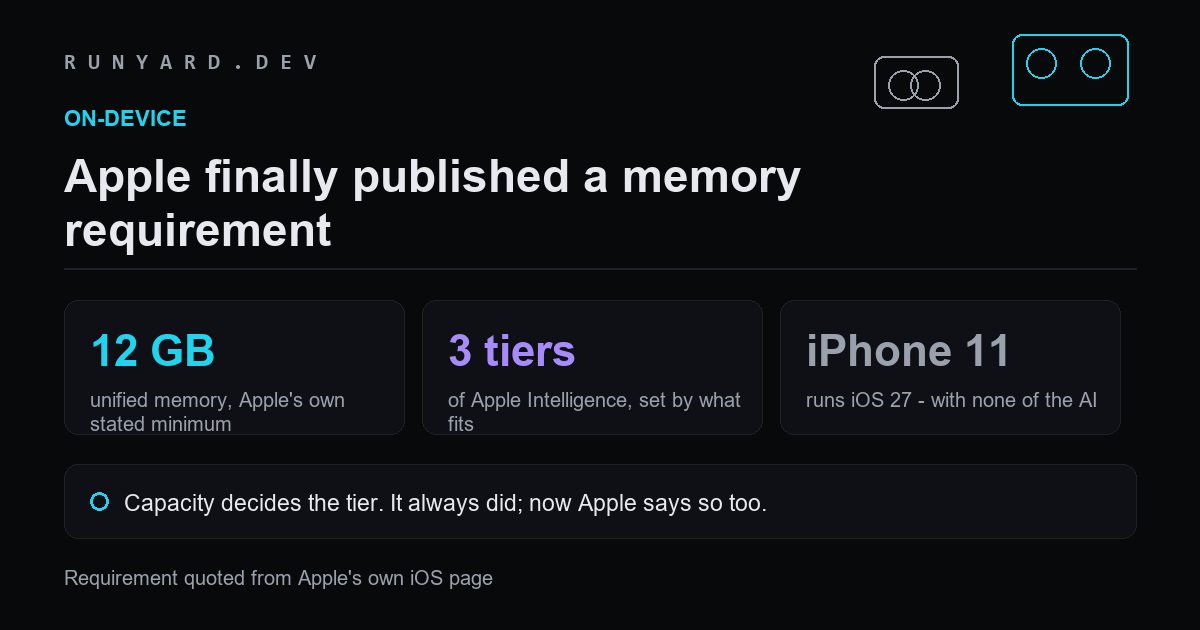The width and height of the screenshot is (1200, 630).
Task: Choose the first stat card about memory
Action: pos(234,367)
